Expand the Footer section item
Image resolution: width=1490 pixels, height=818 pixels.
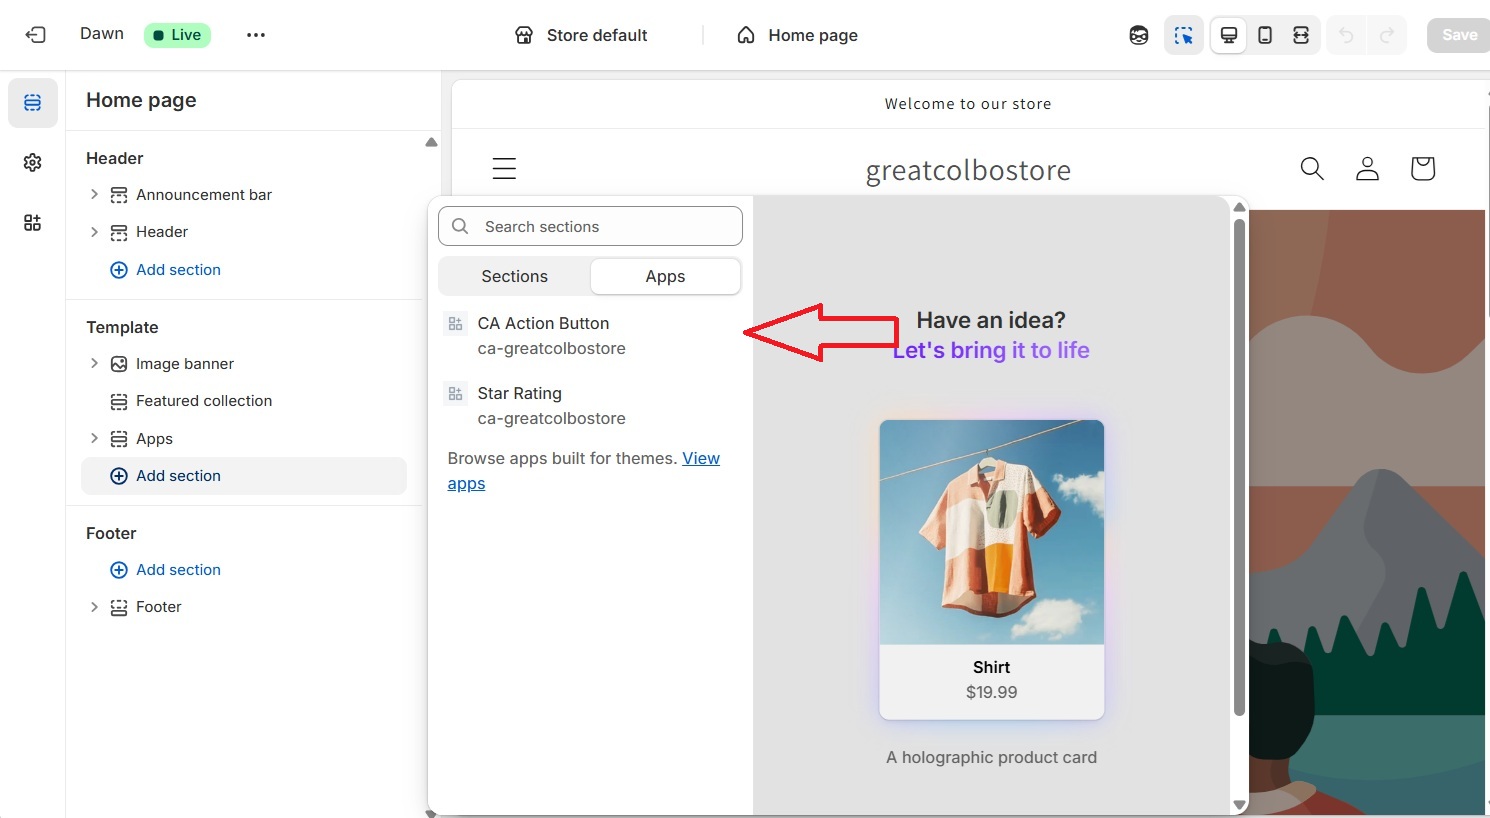[94, 606]
